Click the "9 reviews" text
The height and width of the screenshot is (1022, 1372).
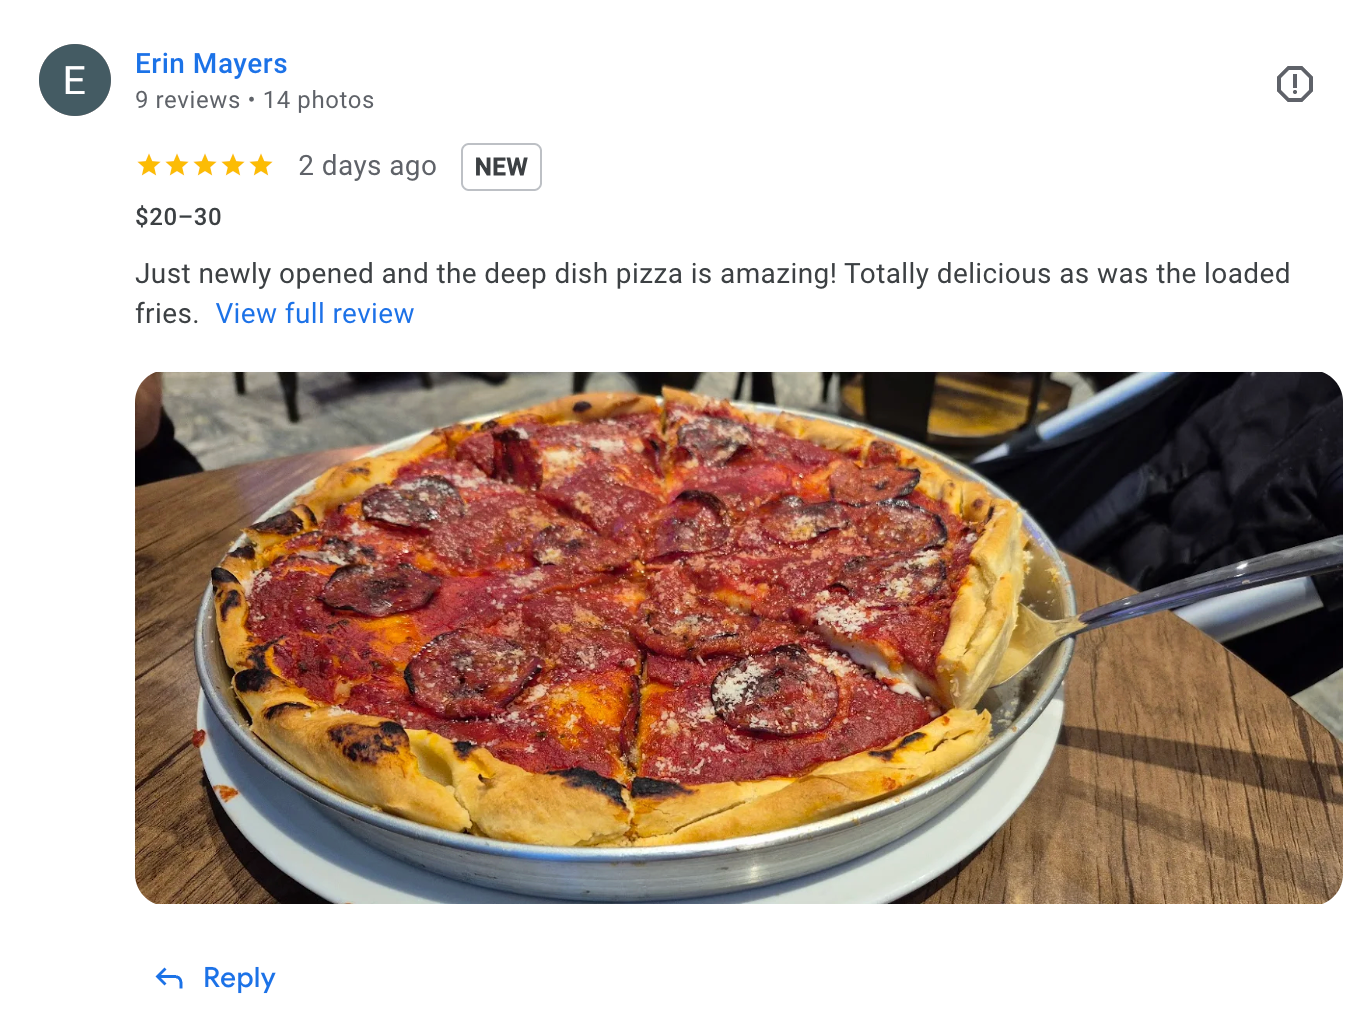click(187, 100)
